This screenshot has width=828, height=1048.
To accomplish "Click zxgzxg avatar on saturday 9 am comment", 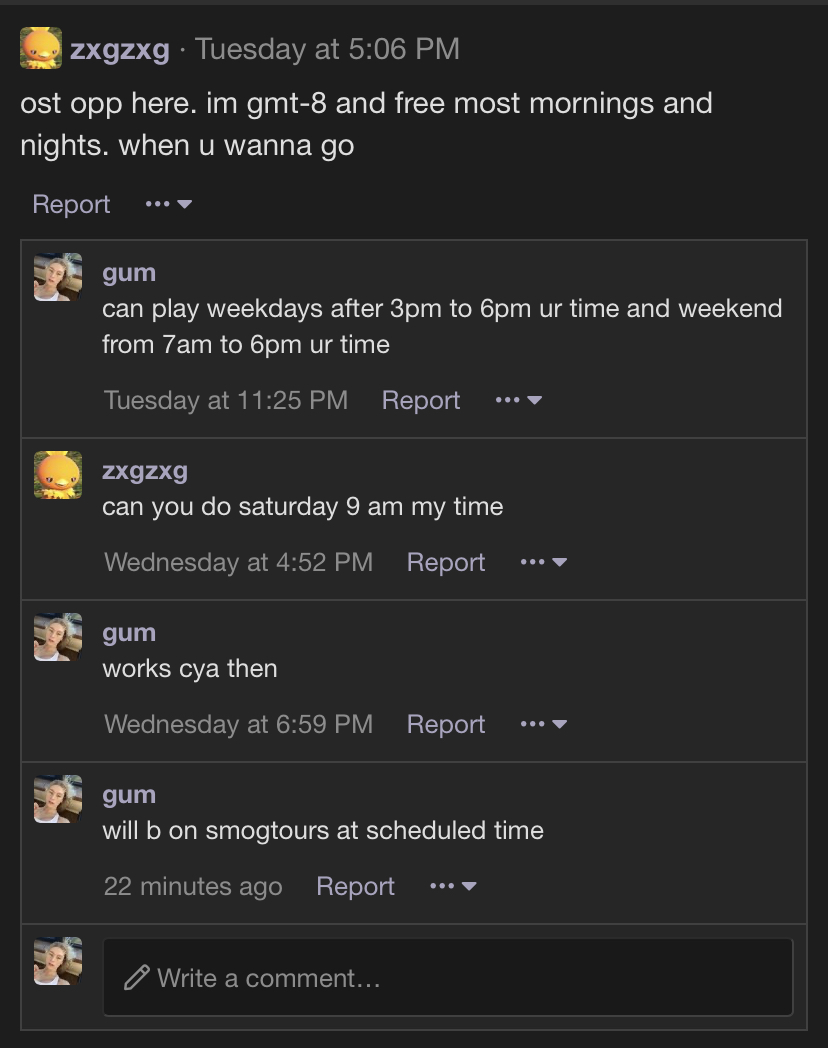I will [58, 475].
